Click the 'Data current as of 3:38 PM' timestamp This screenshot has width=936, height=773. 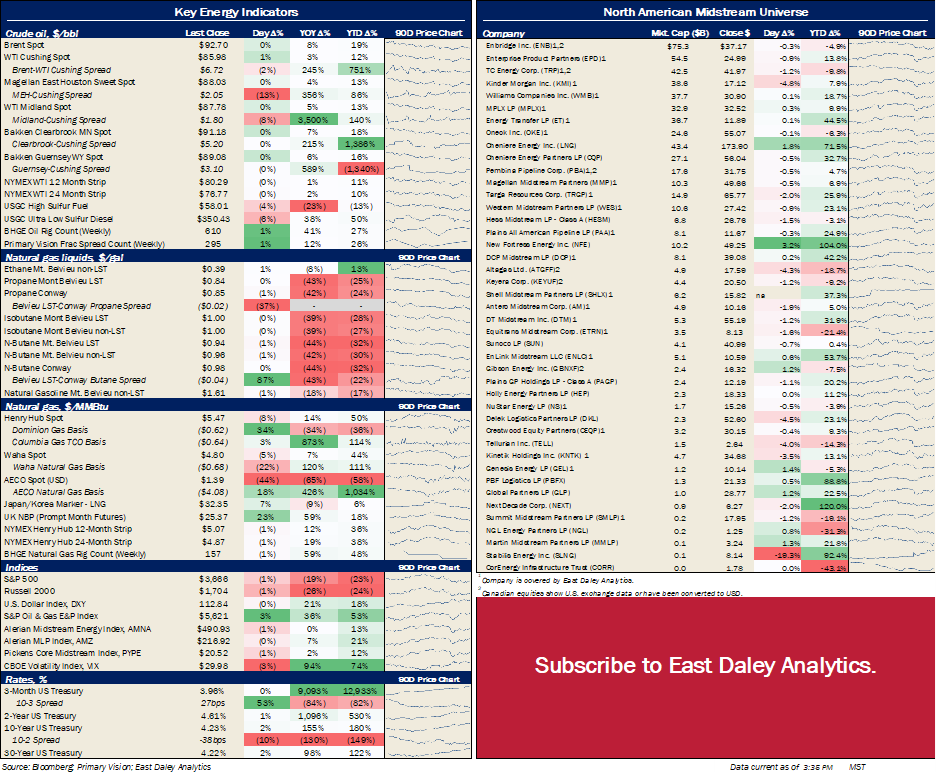[781, 766]
